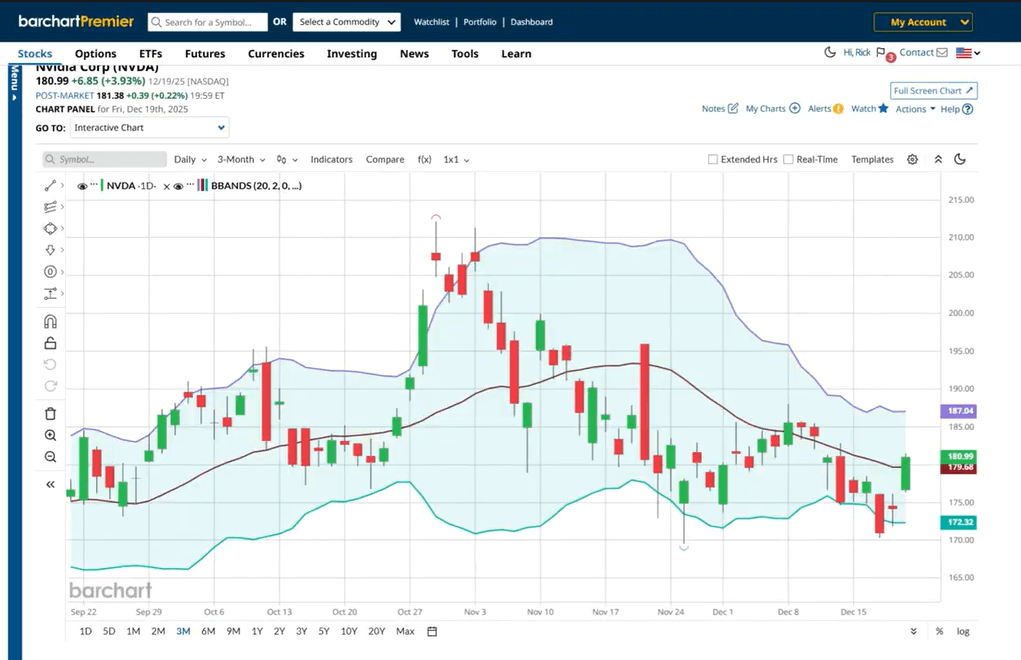Switch to the Options section
Viewport: 1021px width, 660px height.
click(95, 53)
